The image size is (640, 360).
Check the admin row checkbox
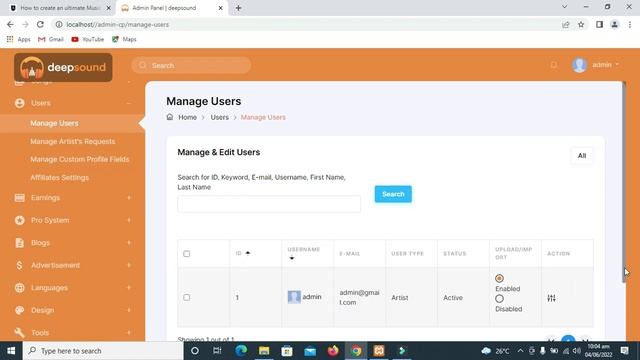pyautogui.click(x=187, y=298)
